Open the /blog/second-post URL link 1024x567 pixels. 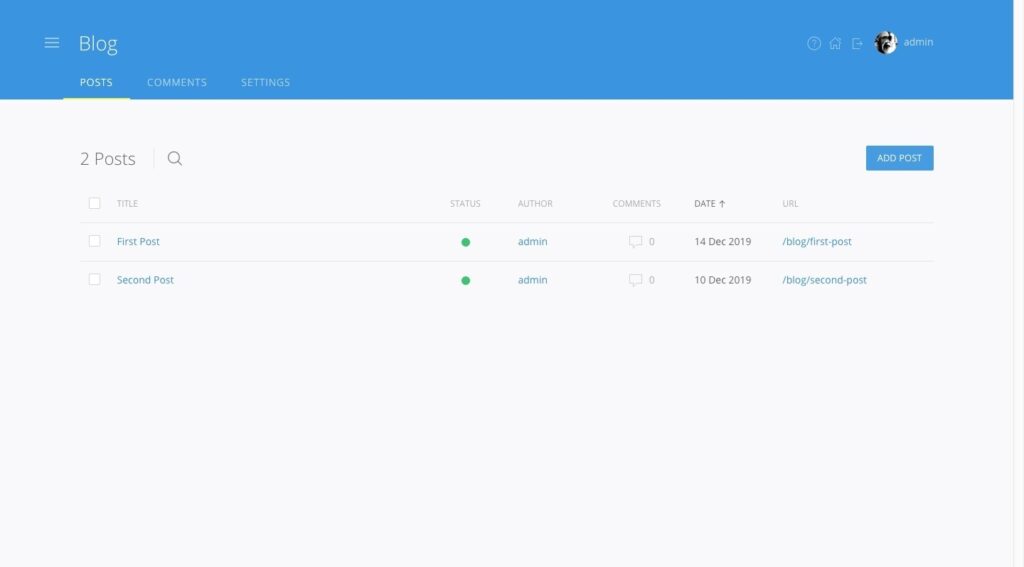(x=824, y=280)
